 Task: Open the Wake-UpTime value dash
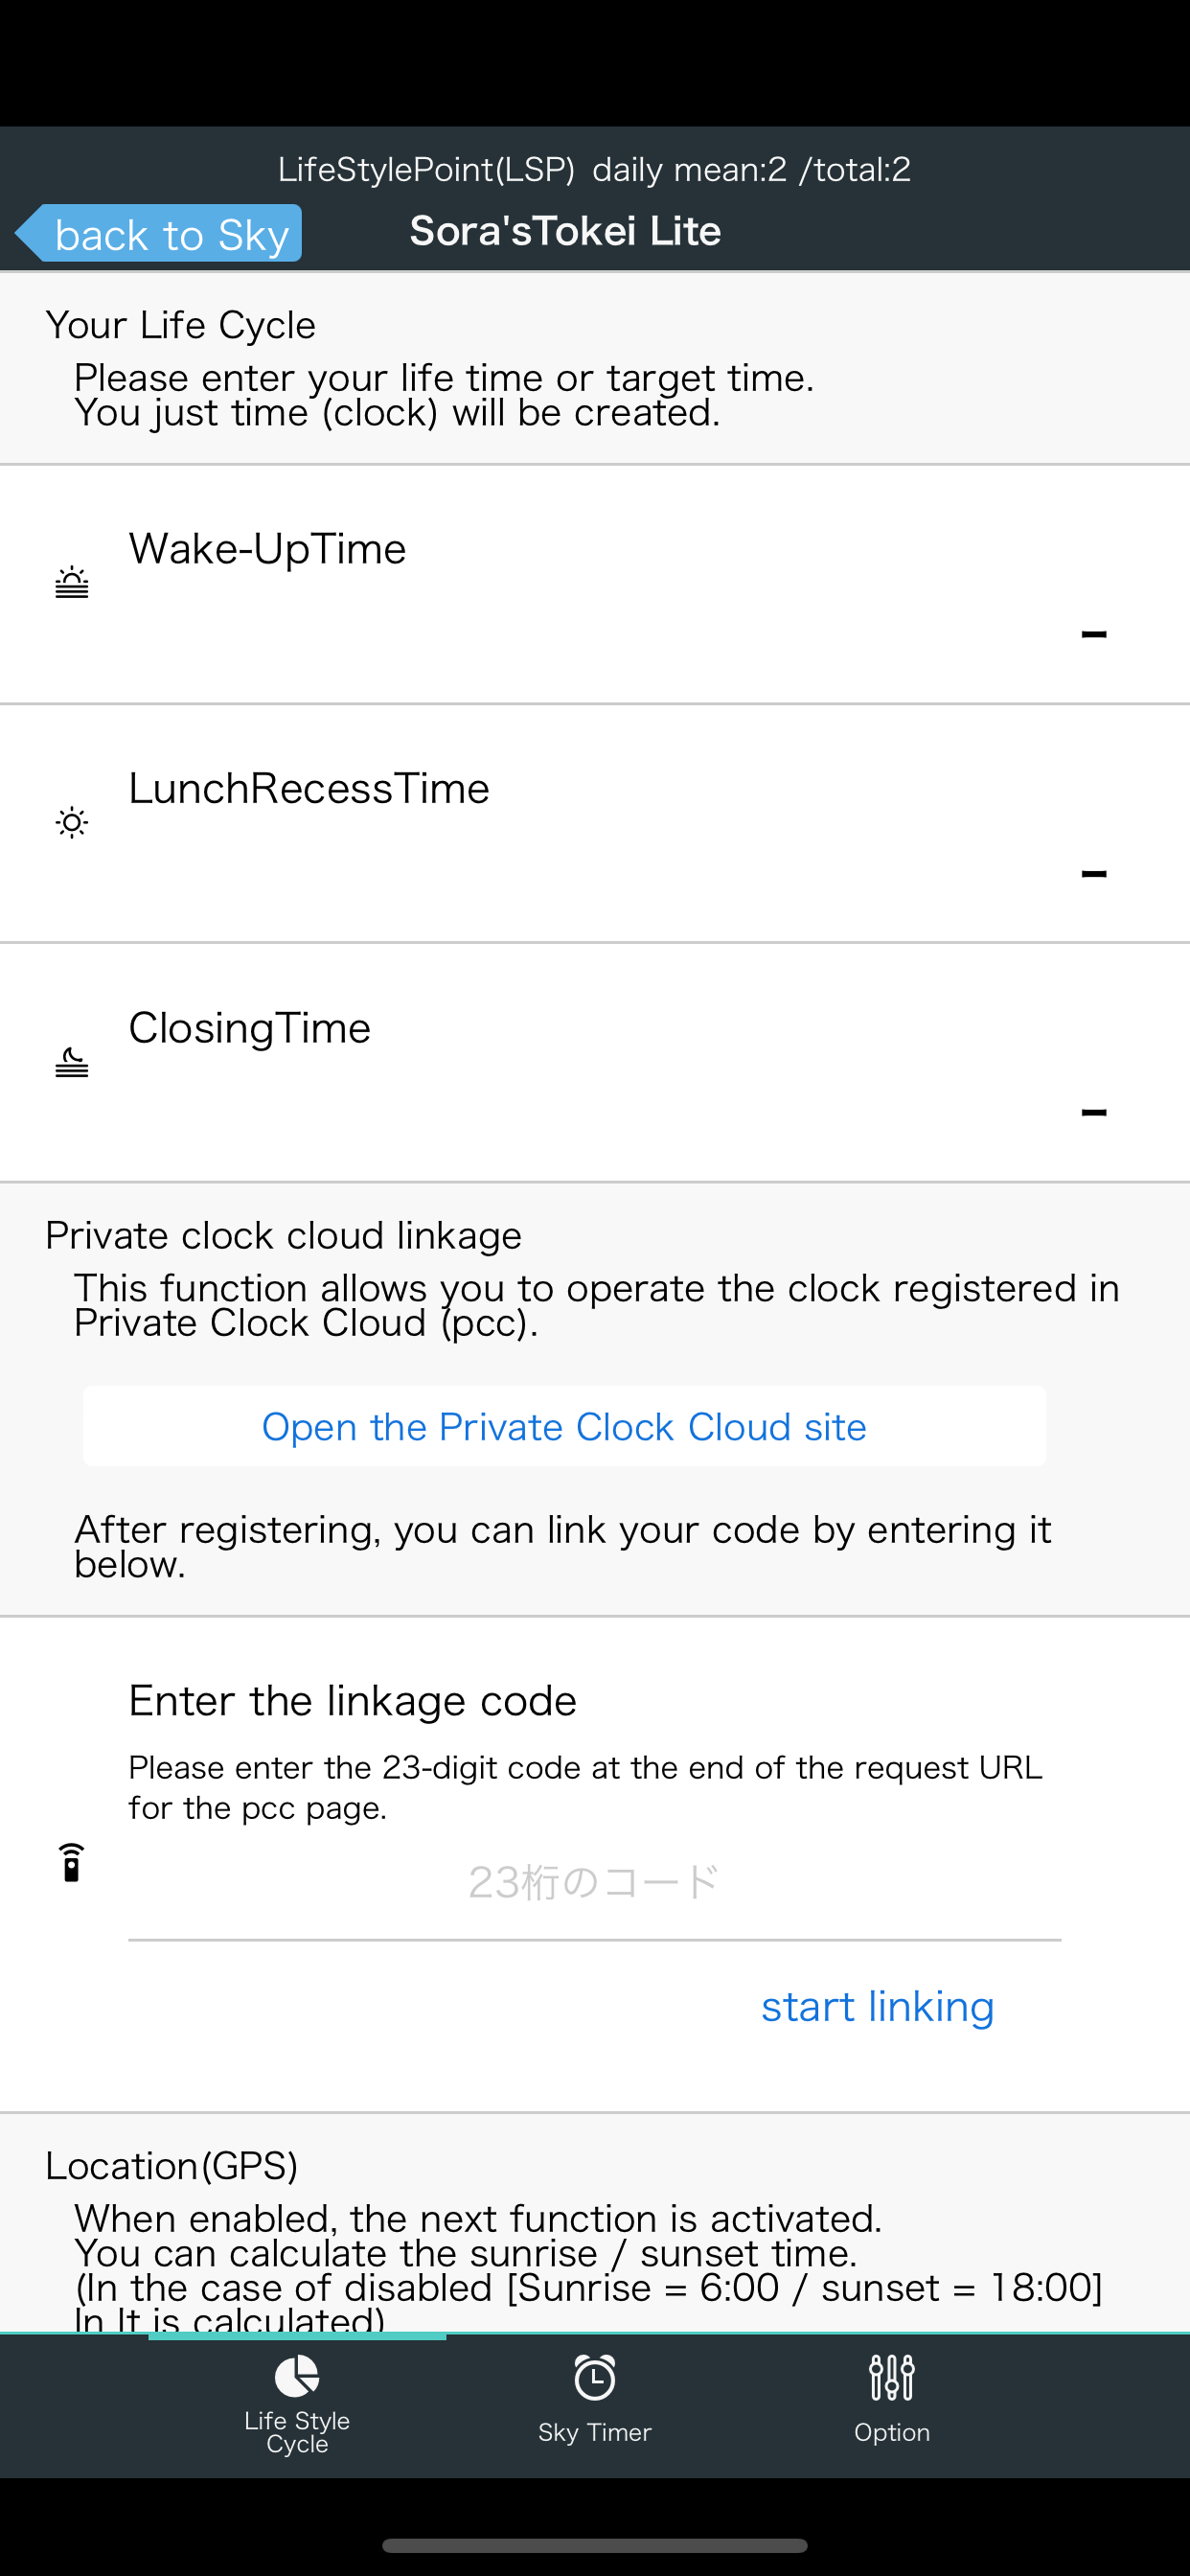click(x=1094, y=634)
